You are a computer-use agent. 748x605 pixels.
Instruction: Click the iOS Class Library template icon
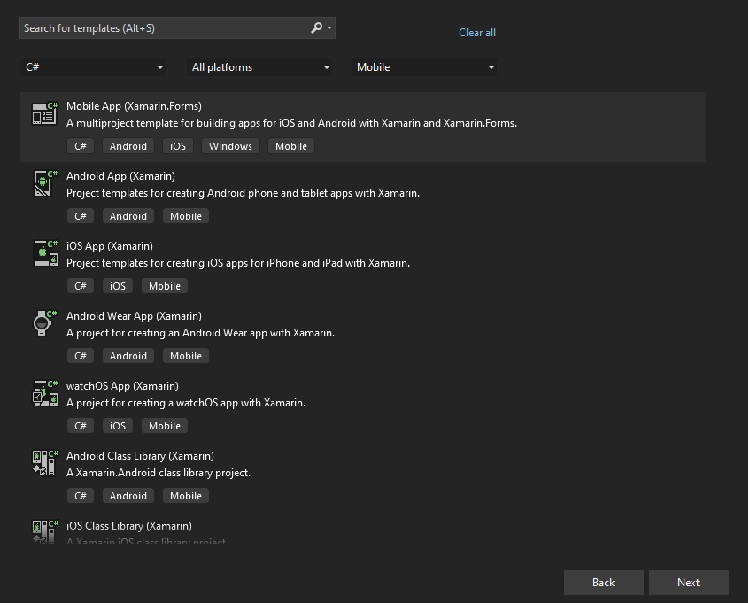[44, 531]
